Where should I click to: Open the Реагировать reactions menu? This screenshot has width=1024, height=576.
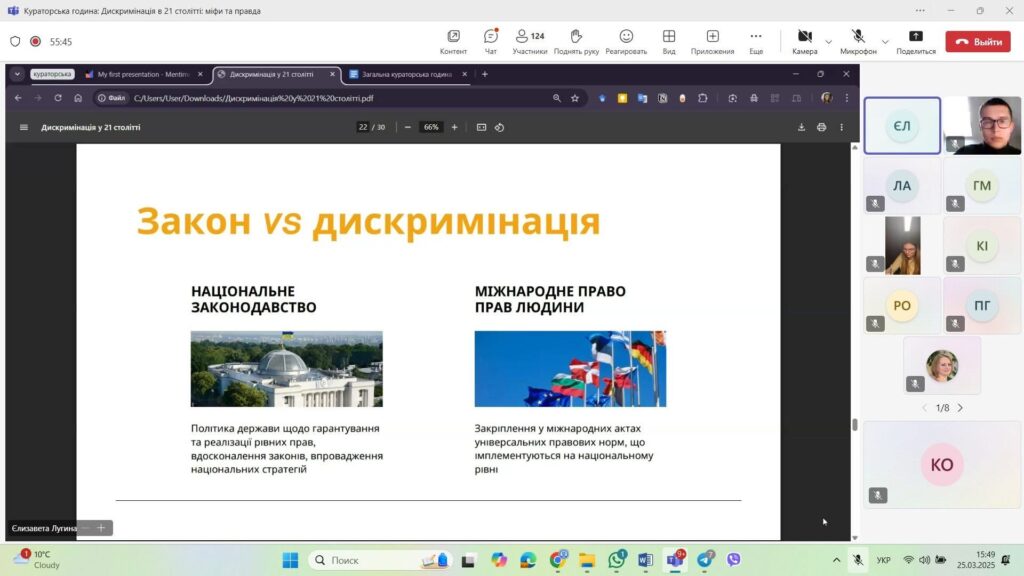tap(626, 41)
